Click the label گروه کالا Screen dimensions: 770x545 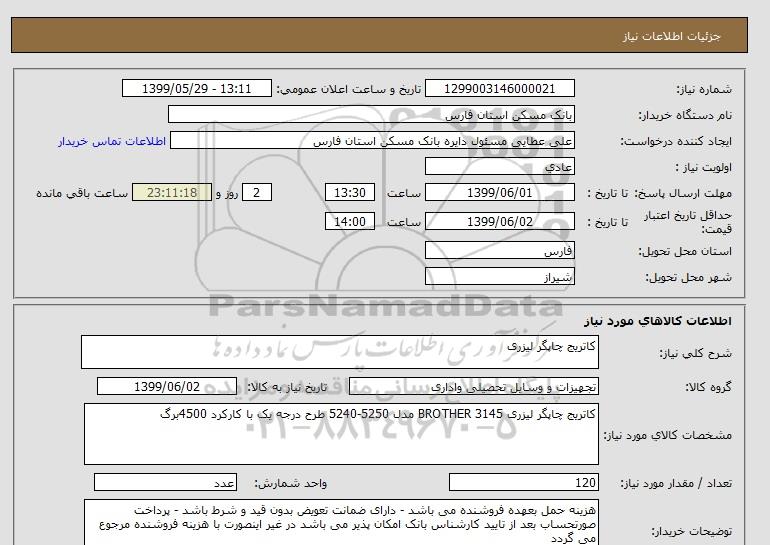[x=709, y=387]
